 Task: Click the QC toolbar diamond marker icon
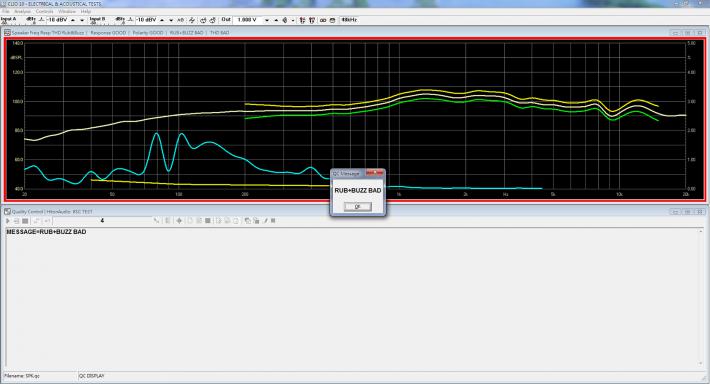[179, 221]
